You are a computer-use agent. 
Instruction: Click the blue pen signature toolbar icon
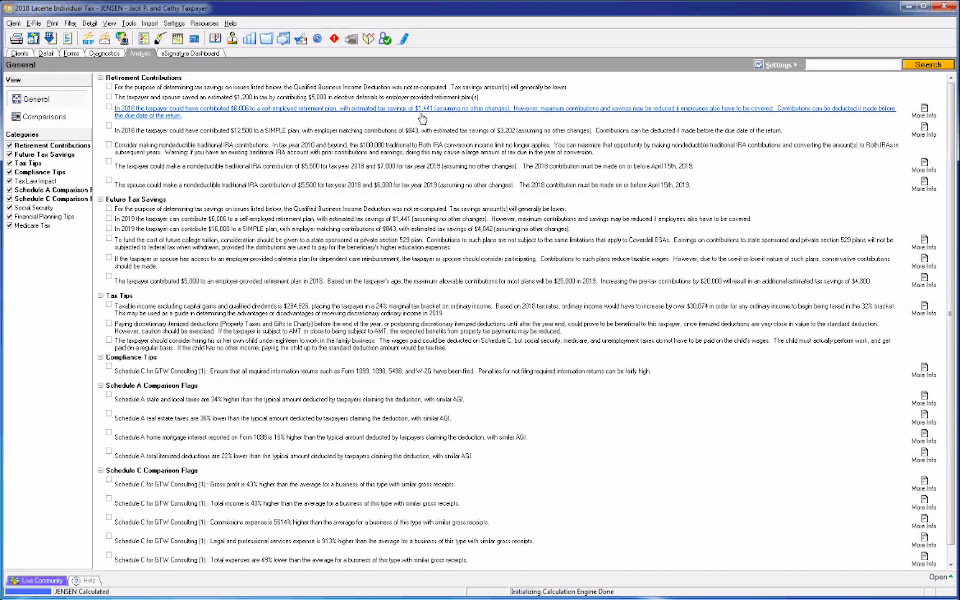point(403,39)
